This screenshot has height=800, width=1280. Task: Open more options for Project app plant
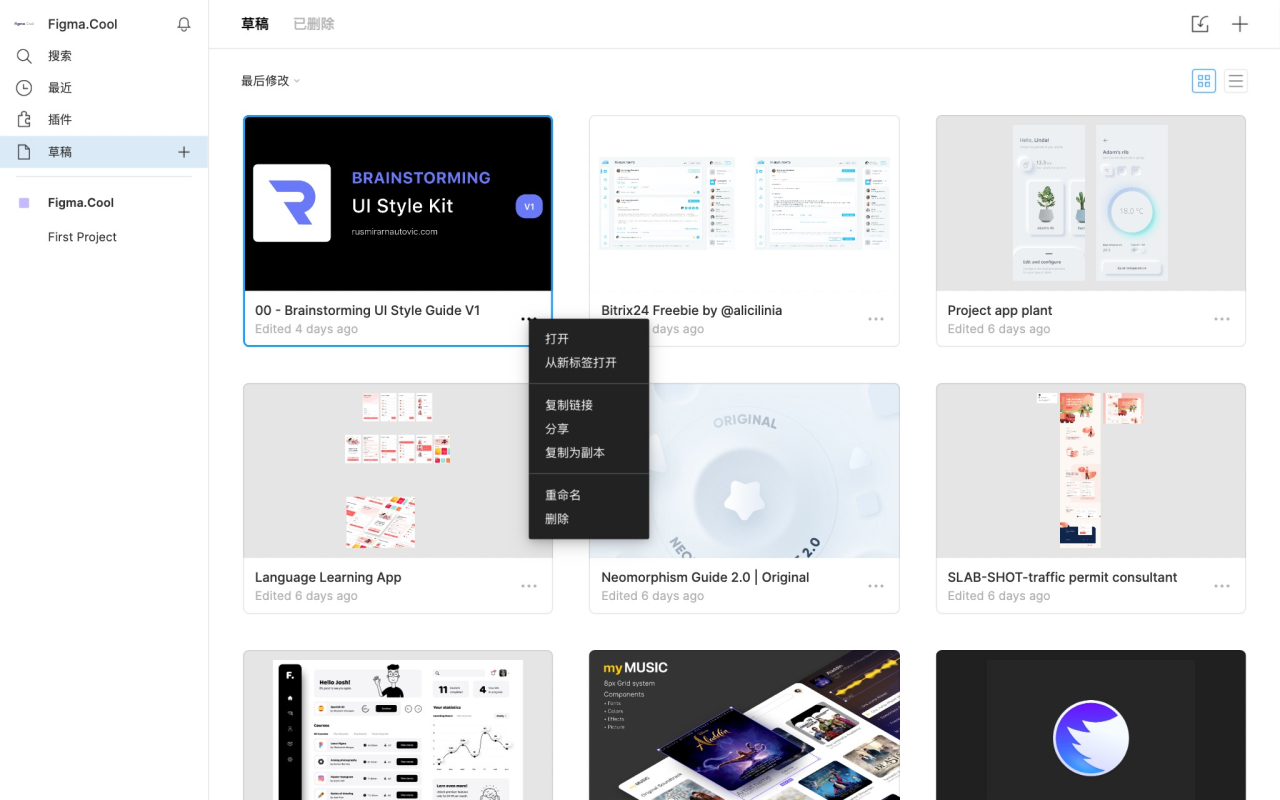(1222, 318)
